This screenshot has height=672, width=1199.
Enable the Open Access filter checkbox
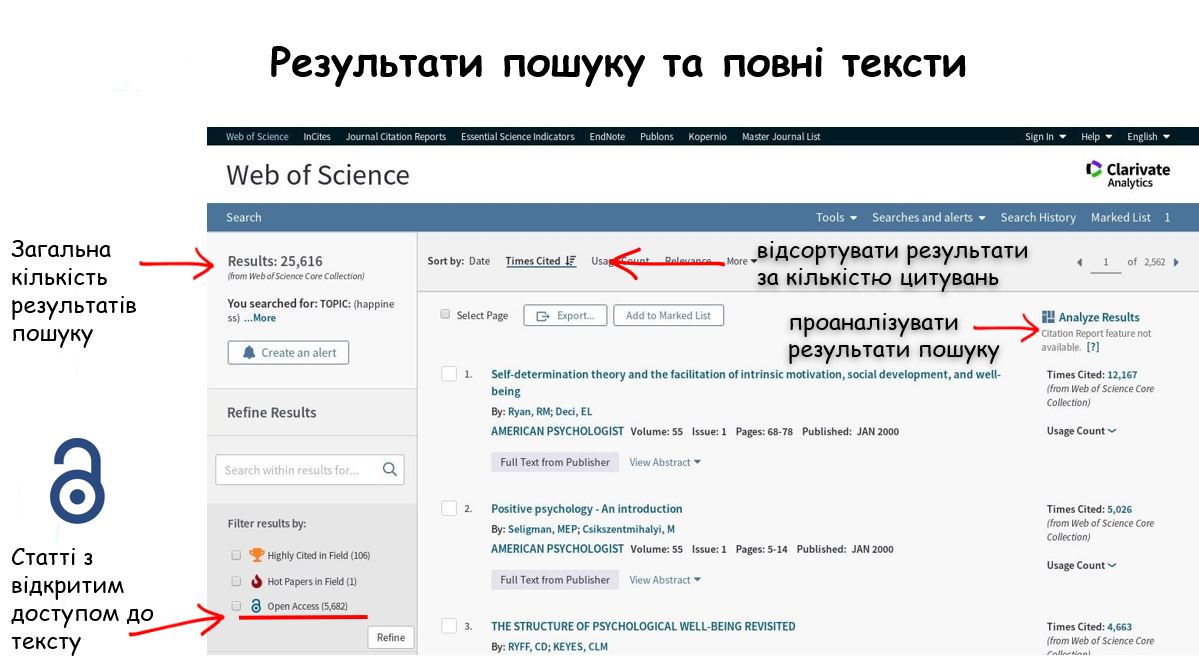point(236,605)
